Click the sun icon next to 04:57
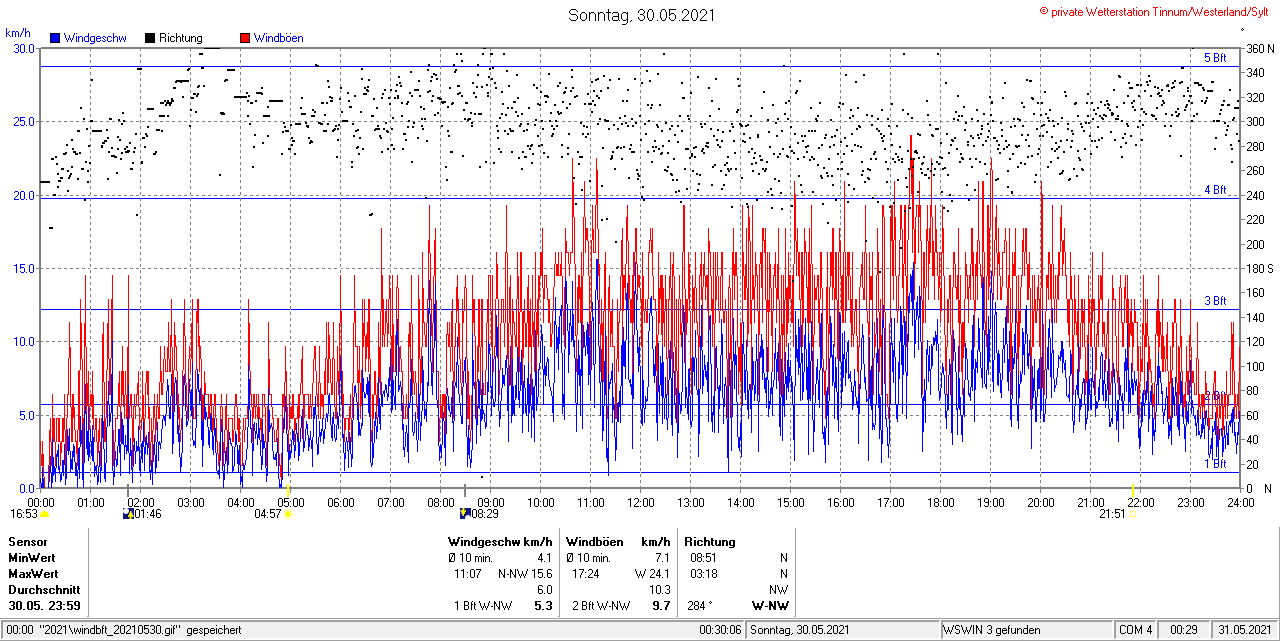This screenshot has height=641, width=1280. pyautogui.click(x=289, y=514)
